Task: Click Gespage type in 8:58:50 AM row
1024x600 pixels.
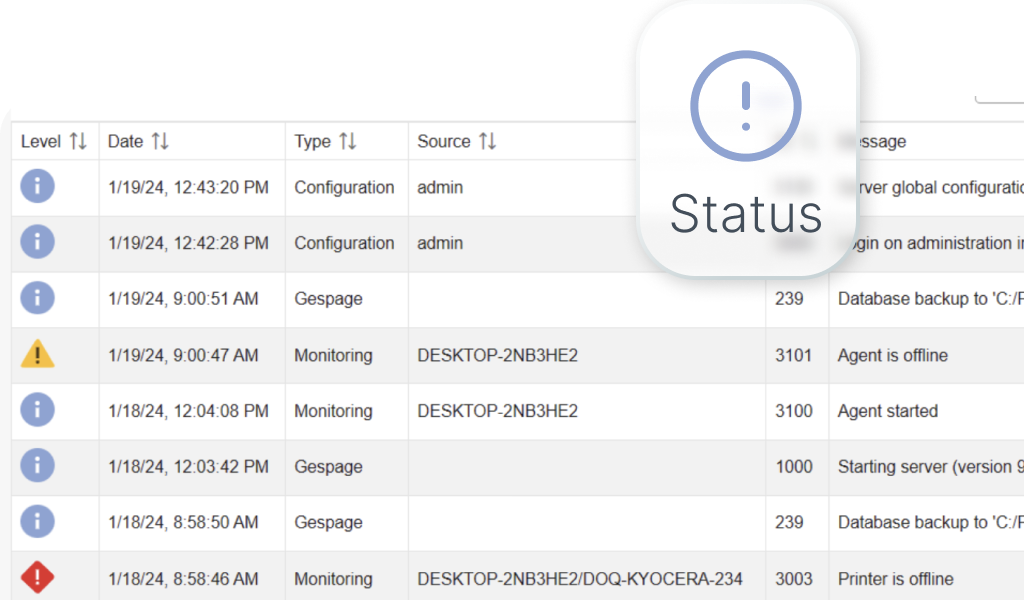Action: point(328,522)
